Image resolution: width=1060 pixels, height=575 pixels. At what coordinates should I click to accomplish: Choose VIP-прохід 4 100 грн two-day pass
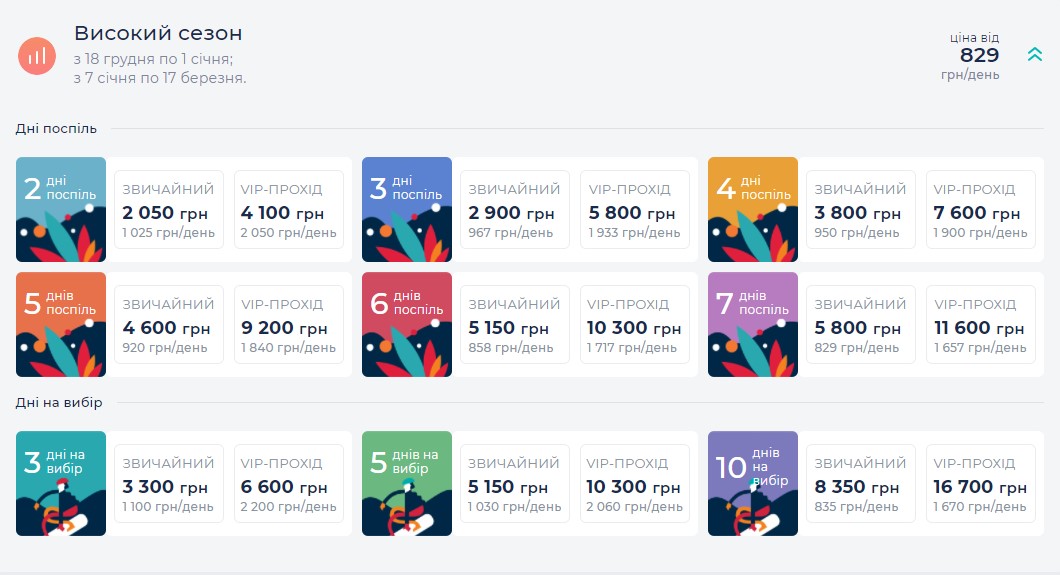click(x=289, y=210)
